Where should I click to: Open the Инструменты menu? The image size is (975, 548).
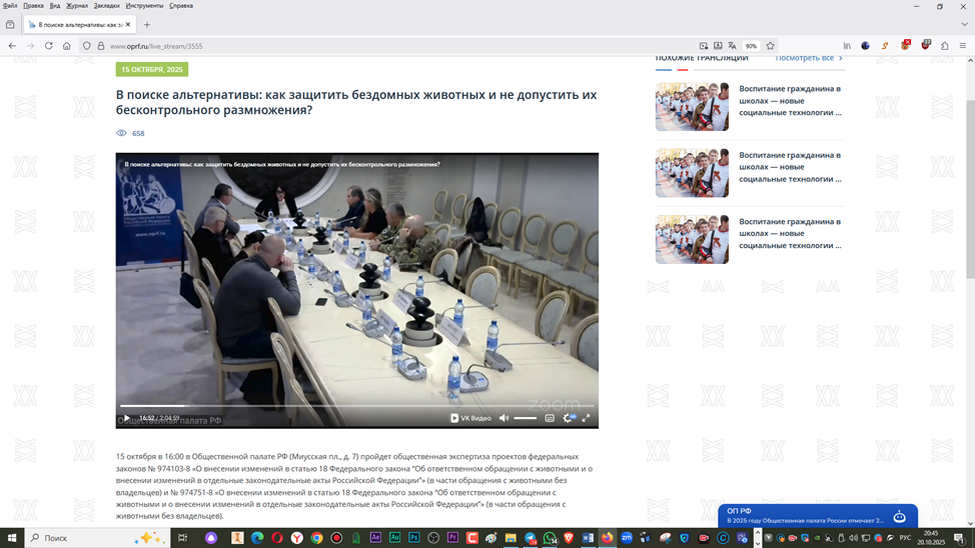[x=144, y=6]
